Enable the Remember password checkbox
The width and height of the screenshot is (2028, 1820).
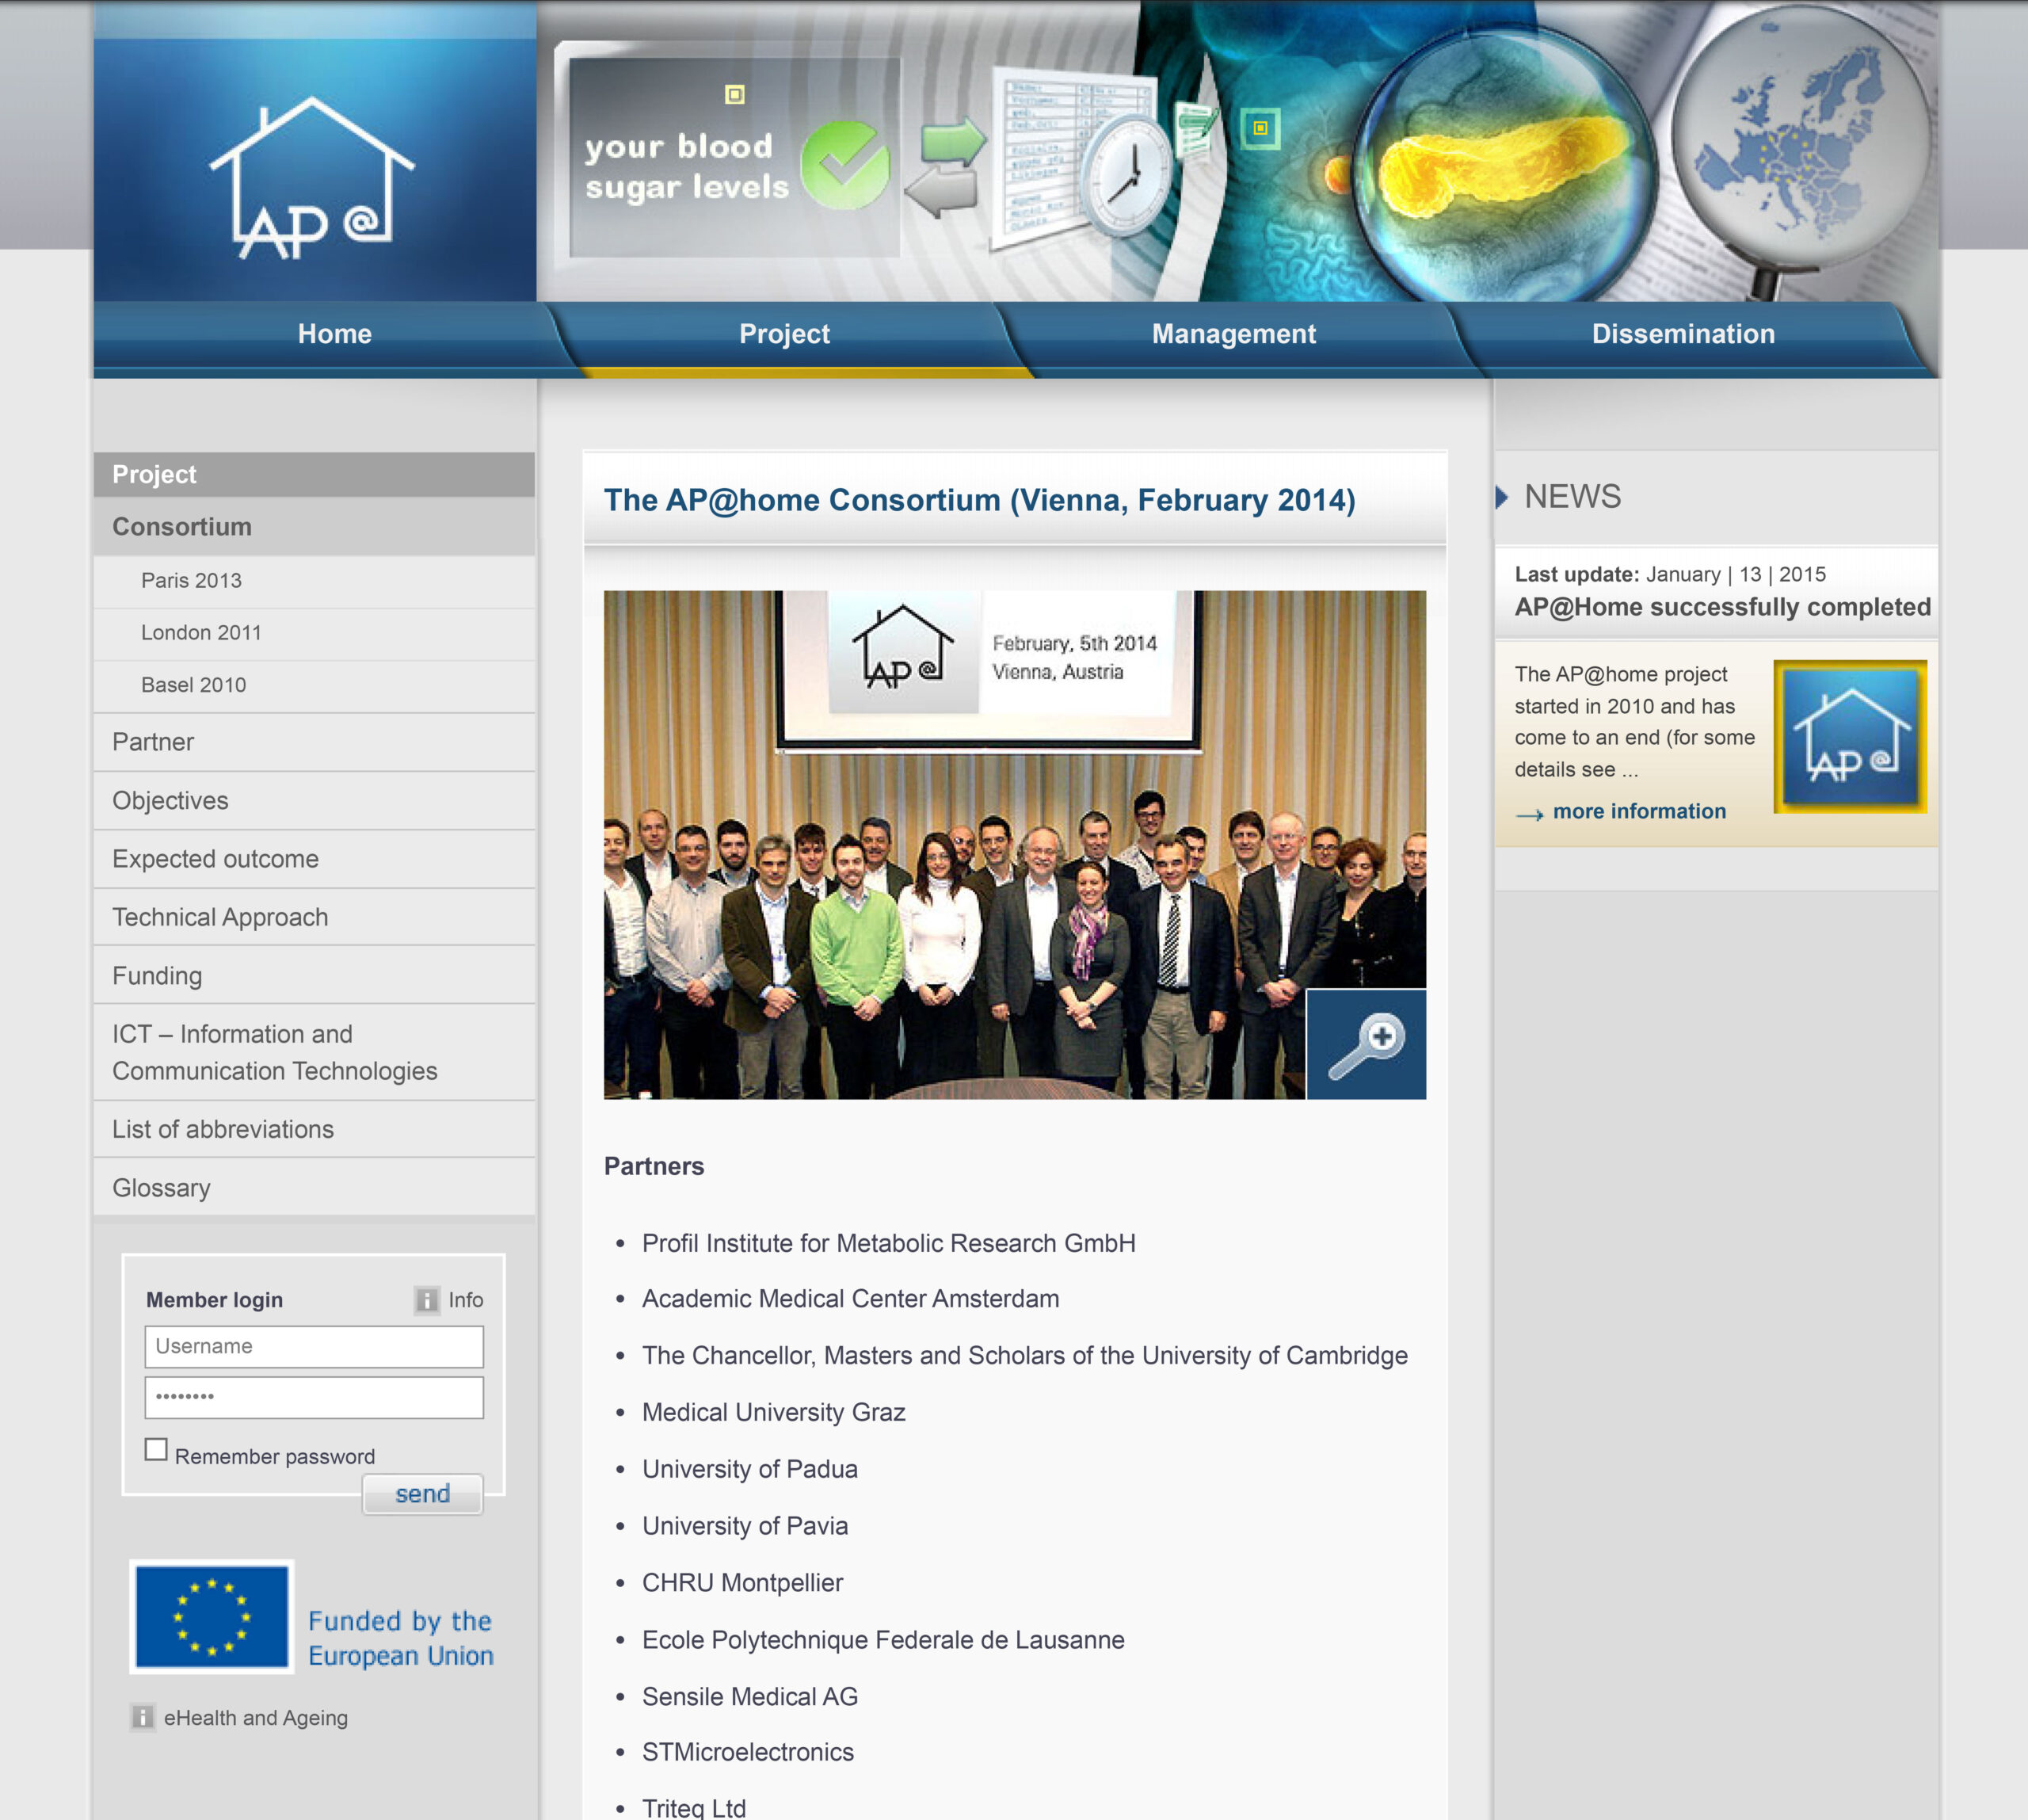[x=156, y=1449]
